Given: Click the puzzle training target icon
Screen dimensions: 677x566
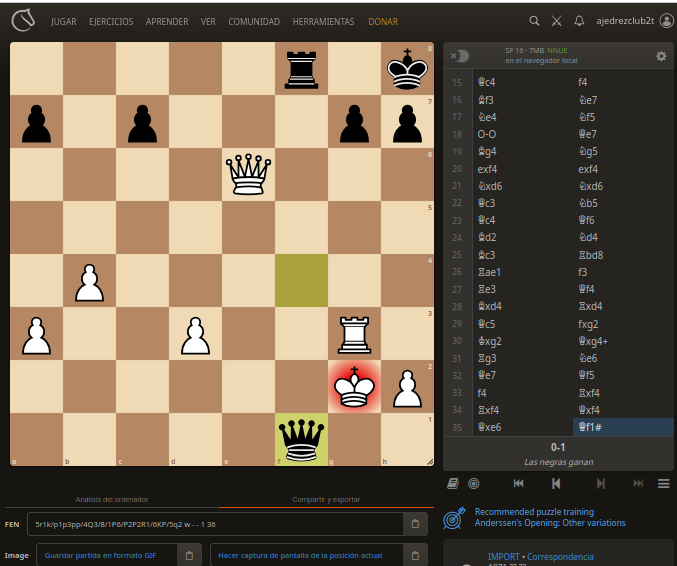Looking at the screenshot, I should pyautogui.click(x=454, y=518).
